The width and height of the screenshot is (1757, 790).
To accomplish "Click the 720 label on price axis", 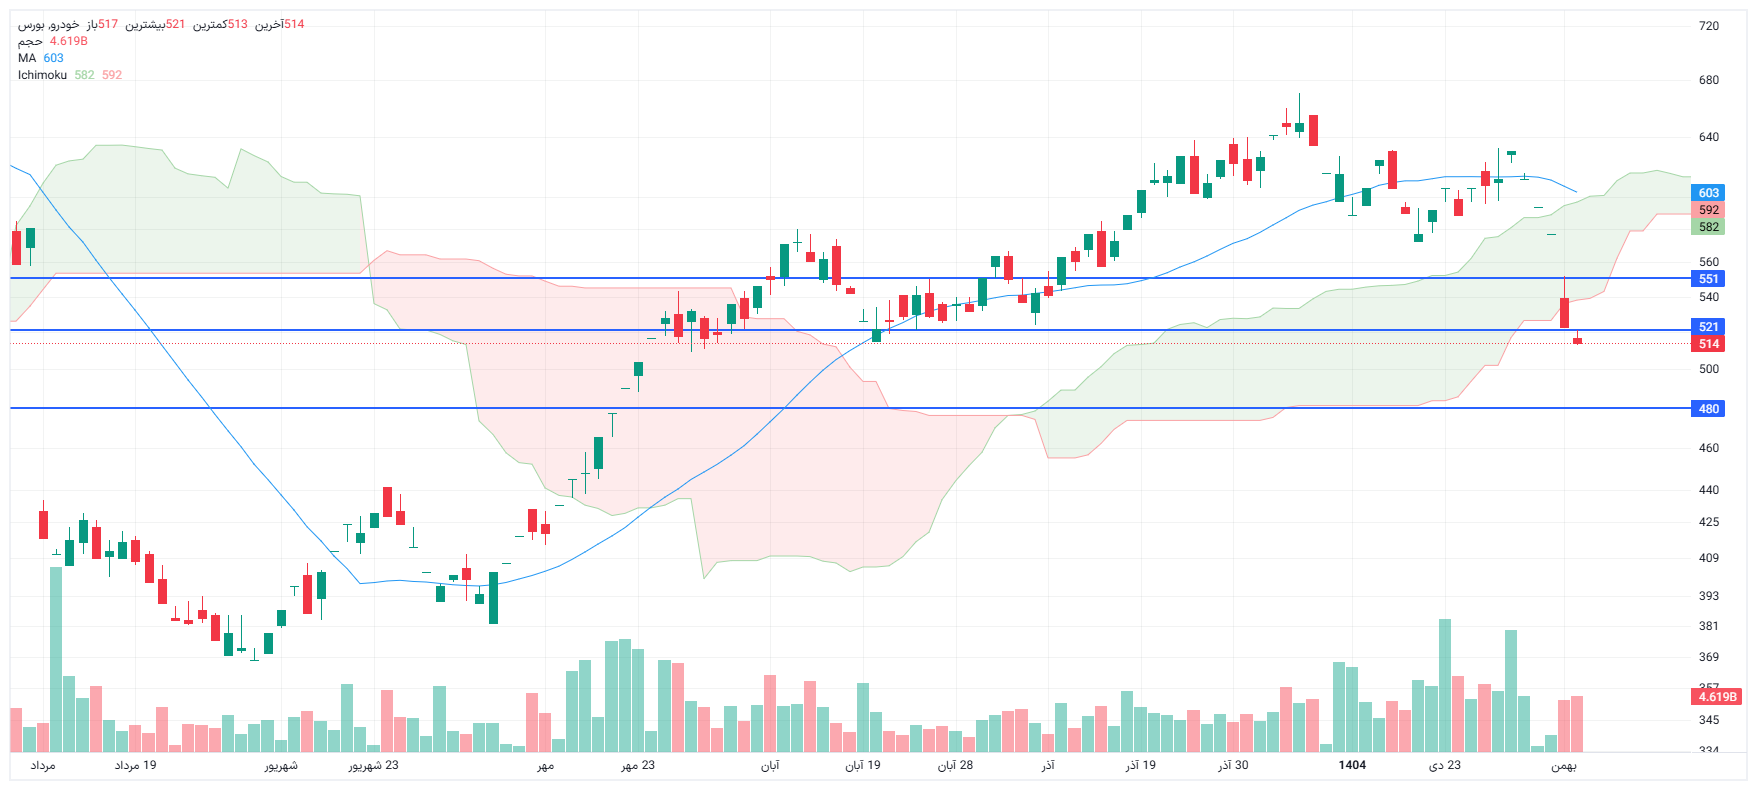I will (x=1708, y=26).
